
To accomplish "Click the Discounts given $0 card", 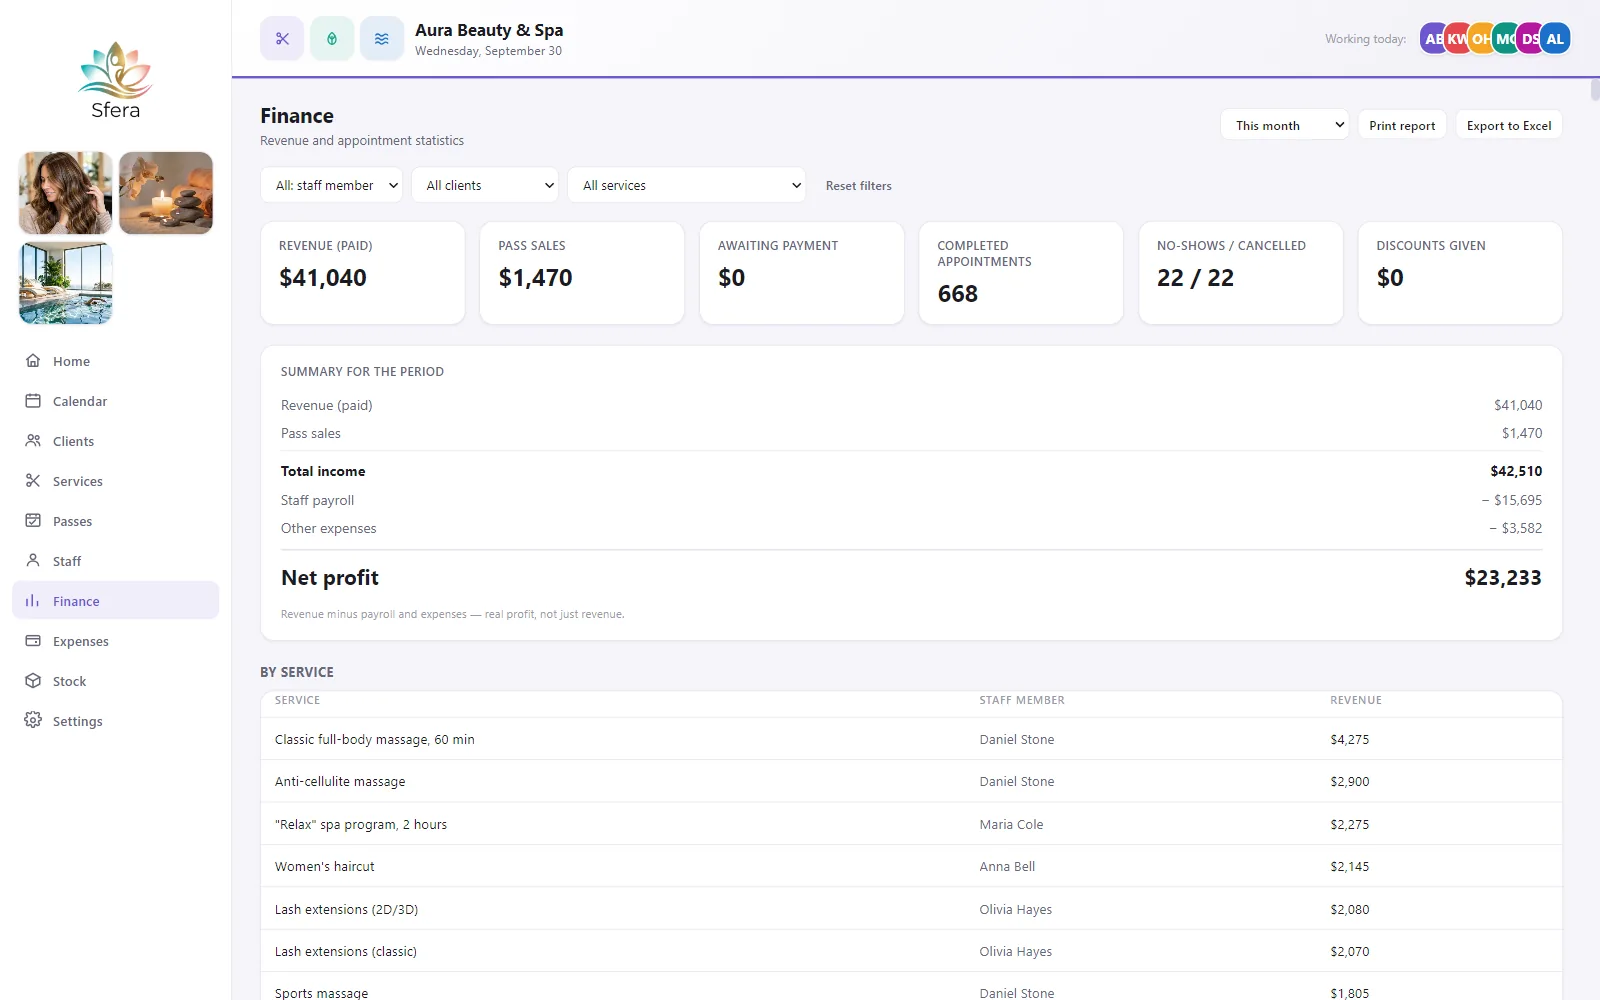I will [x=1460, y=273].
